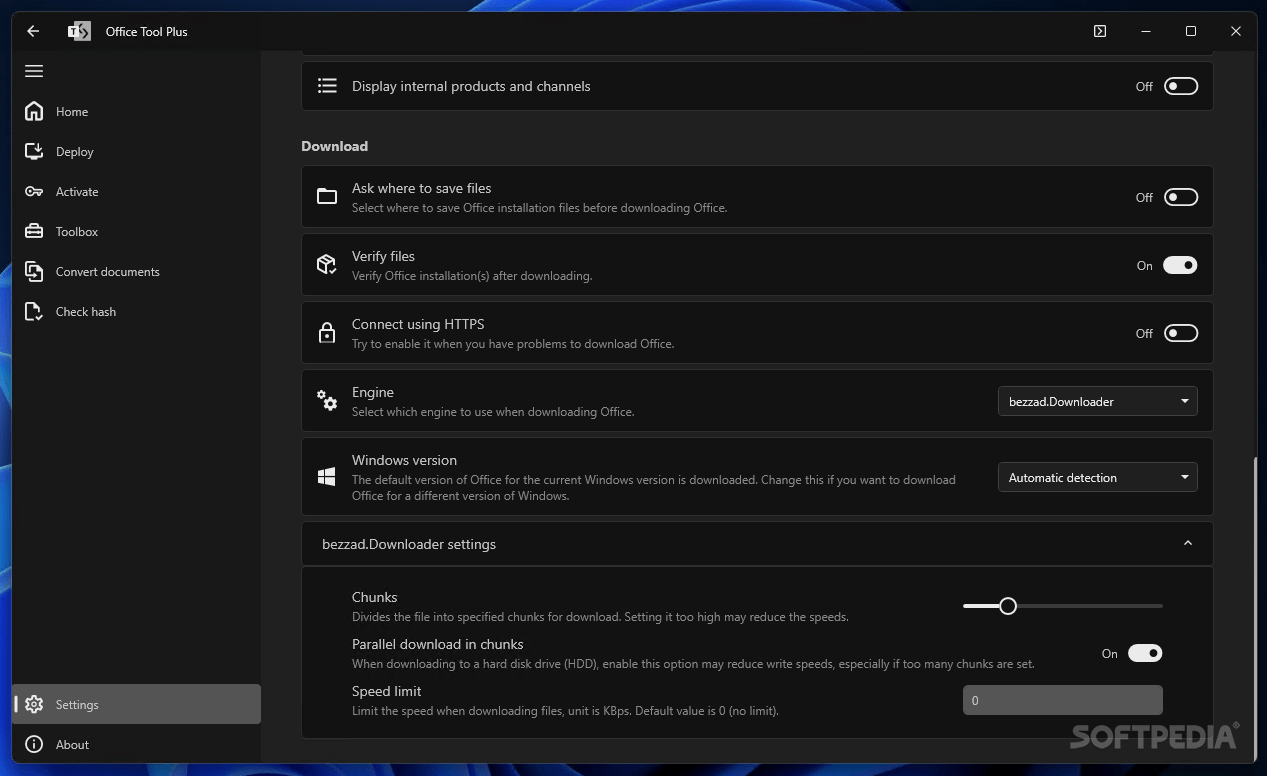Click the list icon beside Display internal products
This screenshot has width=1267, height=776.
coord(327,86)
